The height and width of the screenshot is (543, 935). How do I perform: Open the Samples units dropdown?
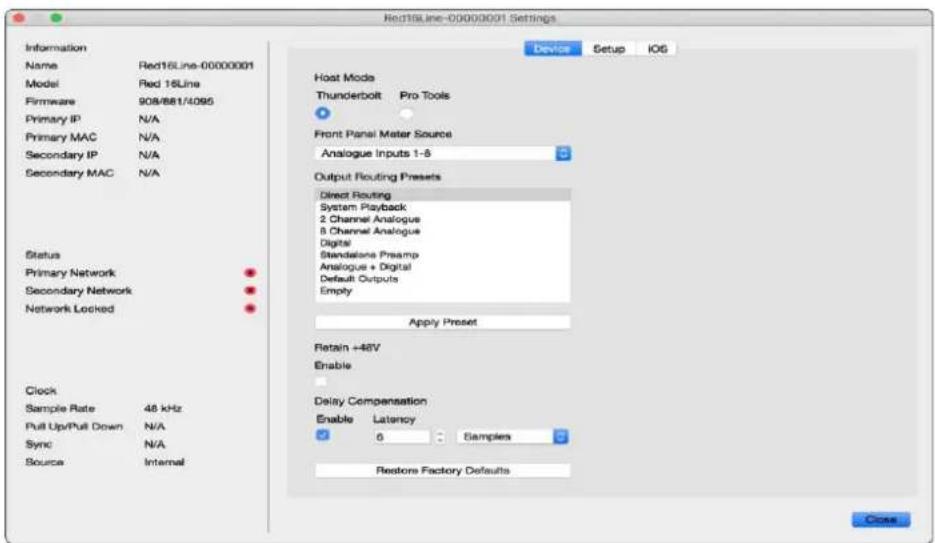pyautogui.click(x=513, y=437)
